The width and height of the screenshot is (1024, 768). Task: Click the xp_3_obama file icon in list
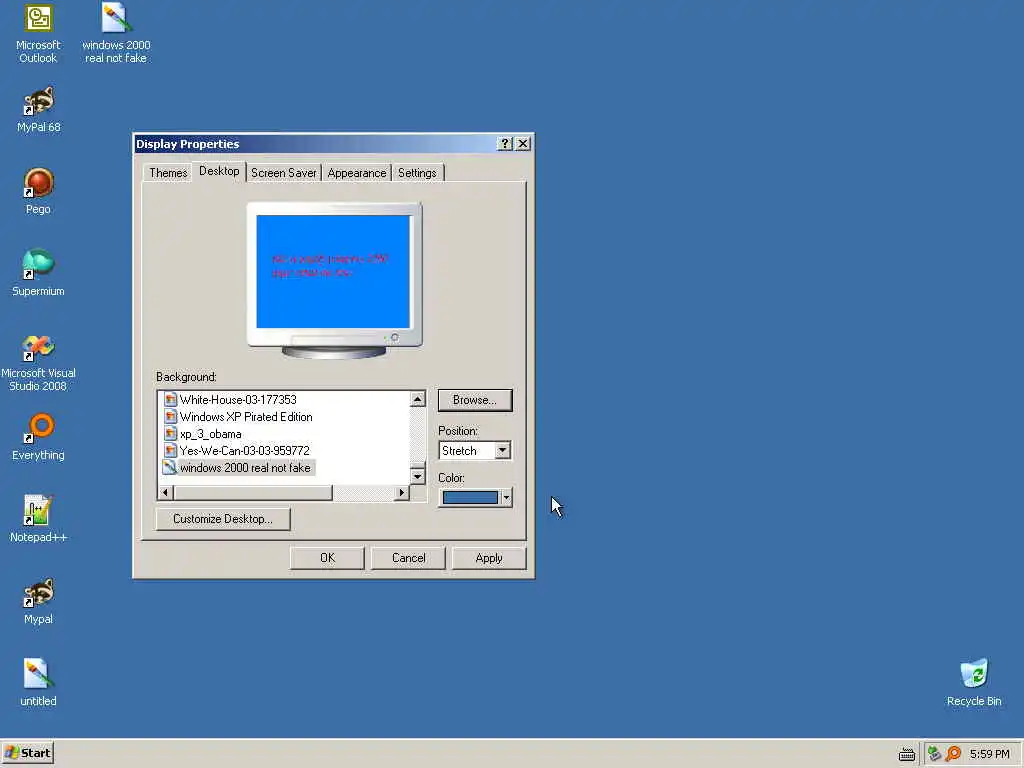pos(170,434)
